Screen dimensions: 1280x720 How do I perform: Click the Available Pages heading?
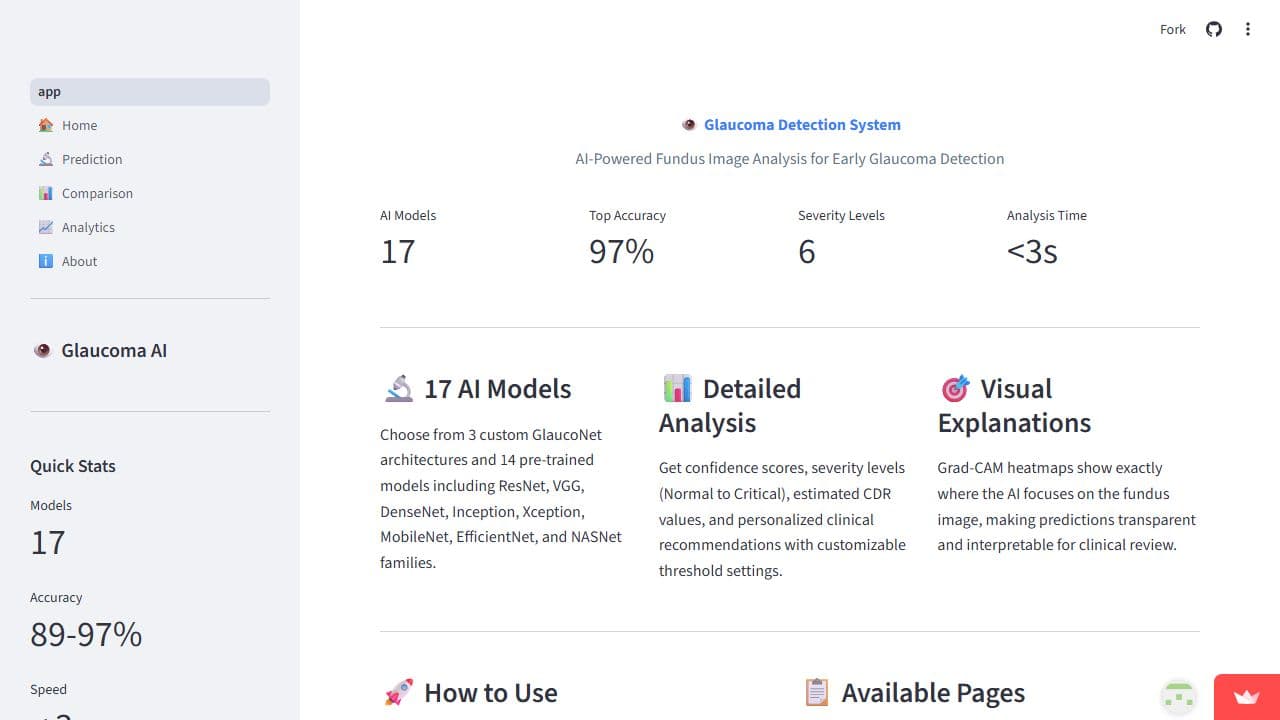click(x=932, y=693)
